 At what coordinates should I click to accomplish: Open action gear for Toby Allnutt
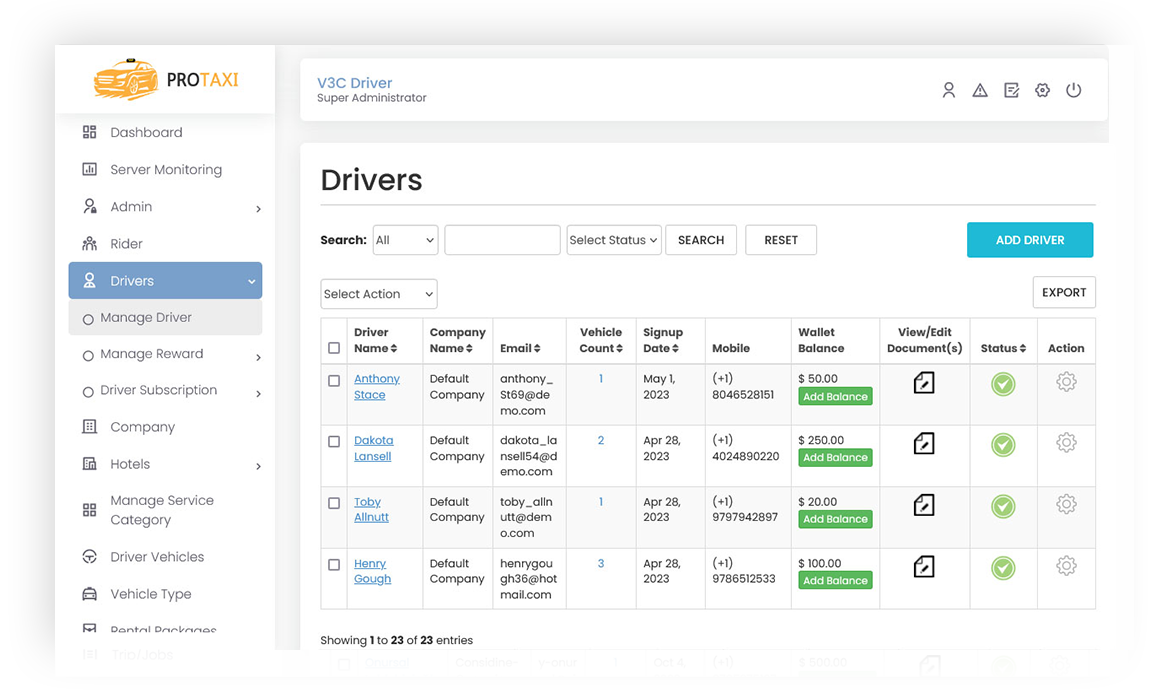[1066, 504]
